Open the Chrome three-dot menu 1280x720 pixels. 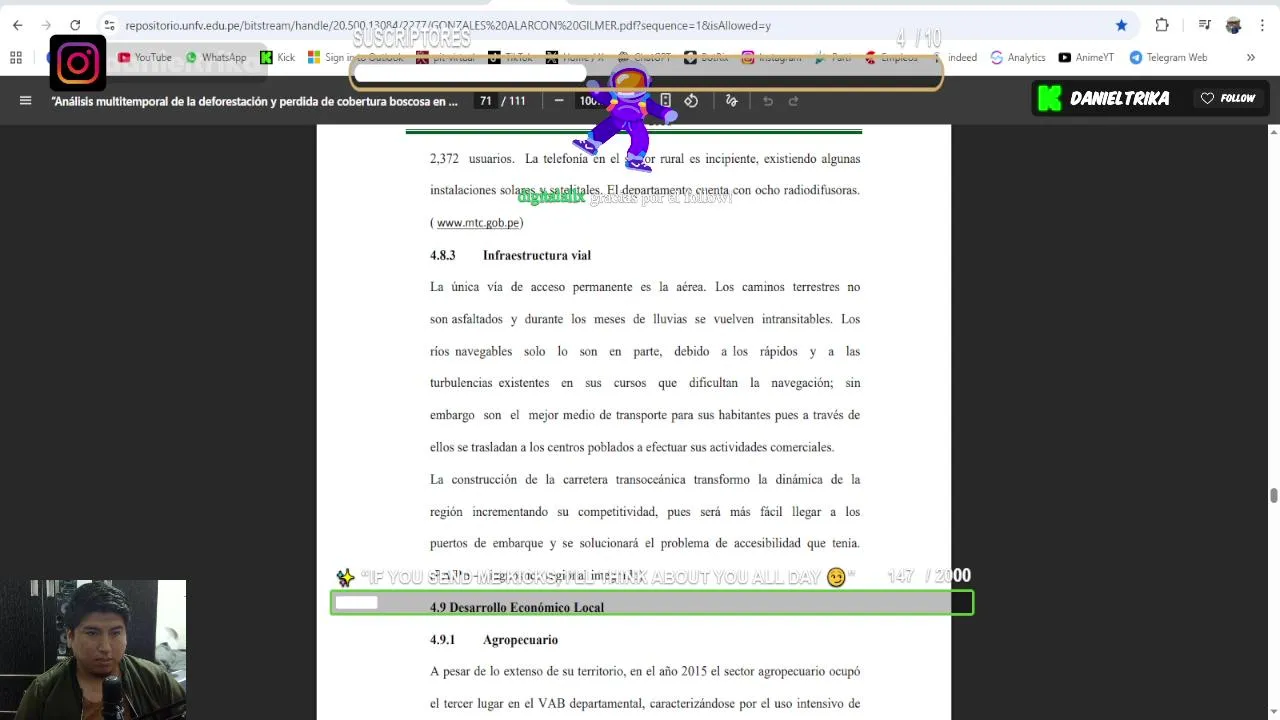pos(1262,25)
